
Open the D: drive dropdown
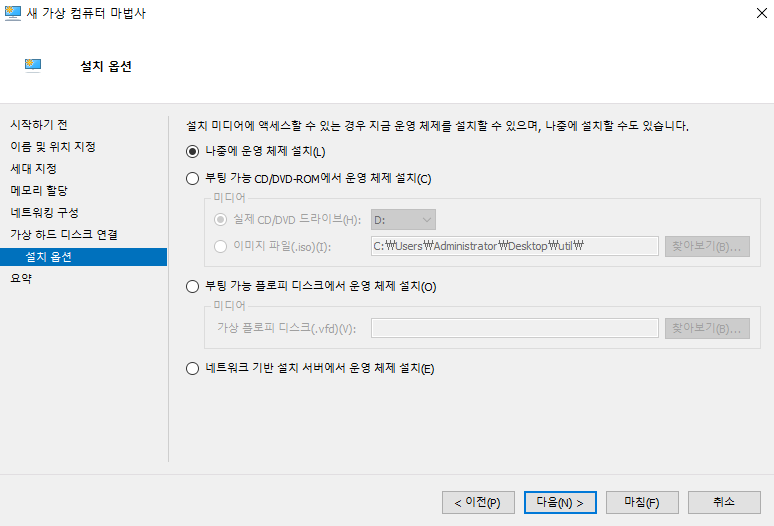coord(403,220)
